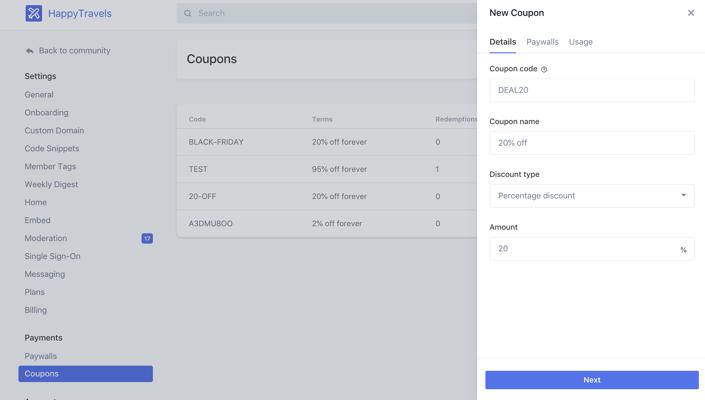This screenshot has height=400, width=705.
Task: Focus the Coupon name field
Action: pyautogui.click(x=591, y=143)
